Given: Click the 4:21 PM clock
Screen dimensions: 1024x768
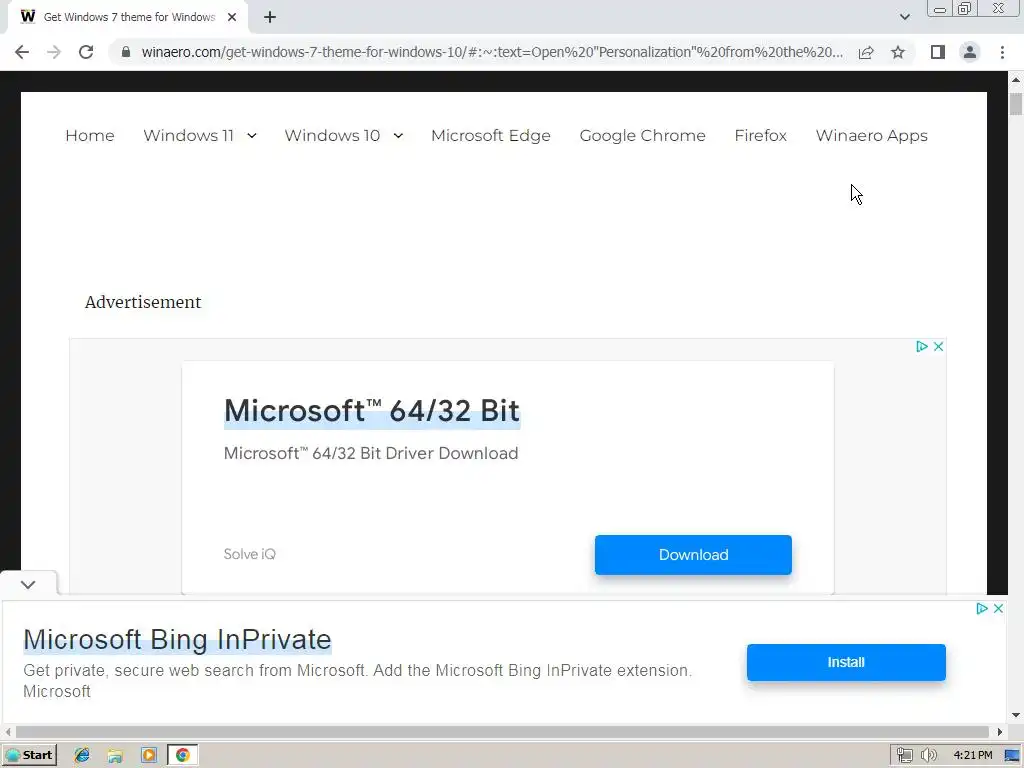Looking at the screenshot, I should (x=972, y=756).
